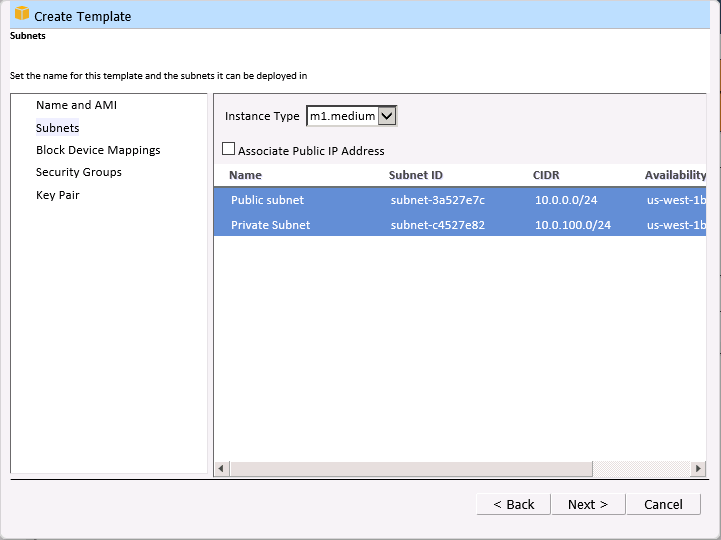721x540 pixels.
Task: Click the horizontal scrollbar left arrow
Action: [x=222, y=469]
